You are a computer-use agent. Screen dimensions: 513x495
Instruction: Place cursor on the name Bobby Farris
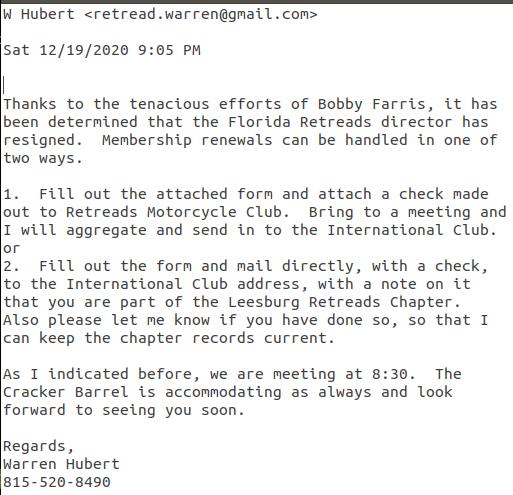pos(372,105)
